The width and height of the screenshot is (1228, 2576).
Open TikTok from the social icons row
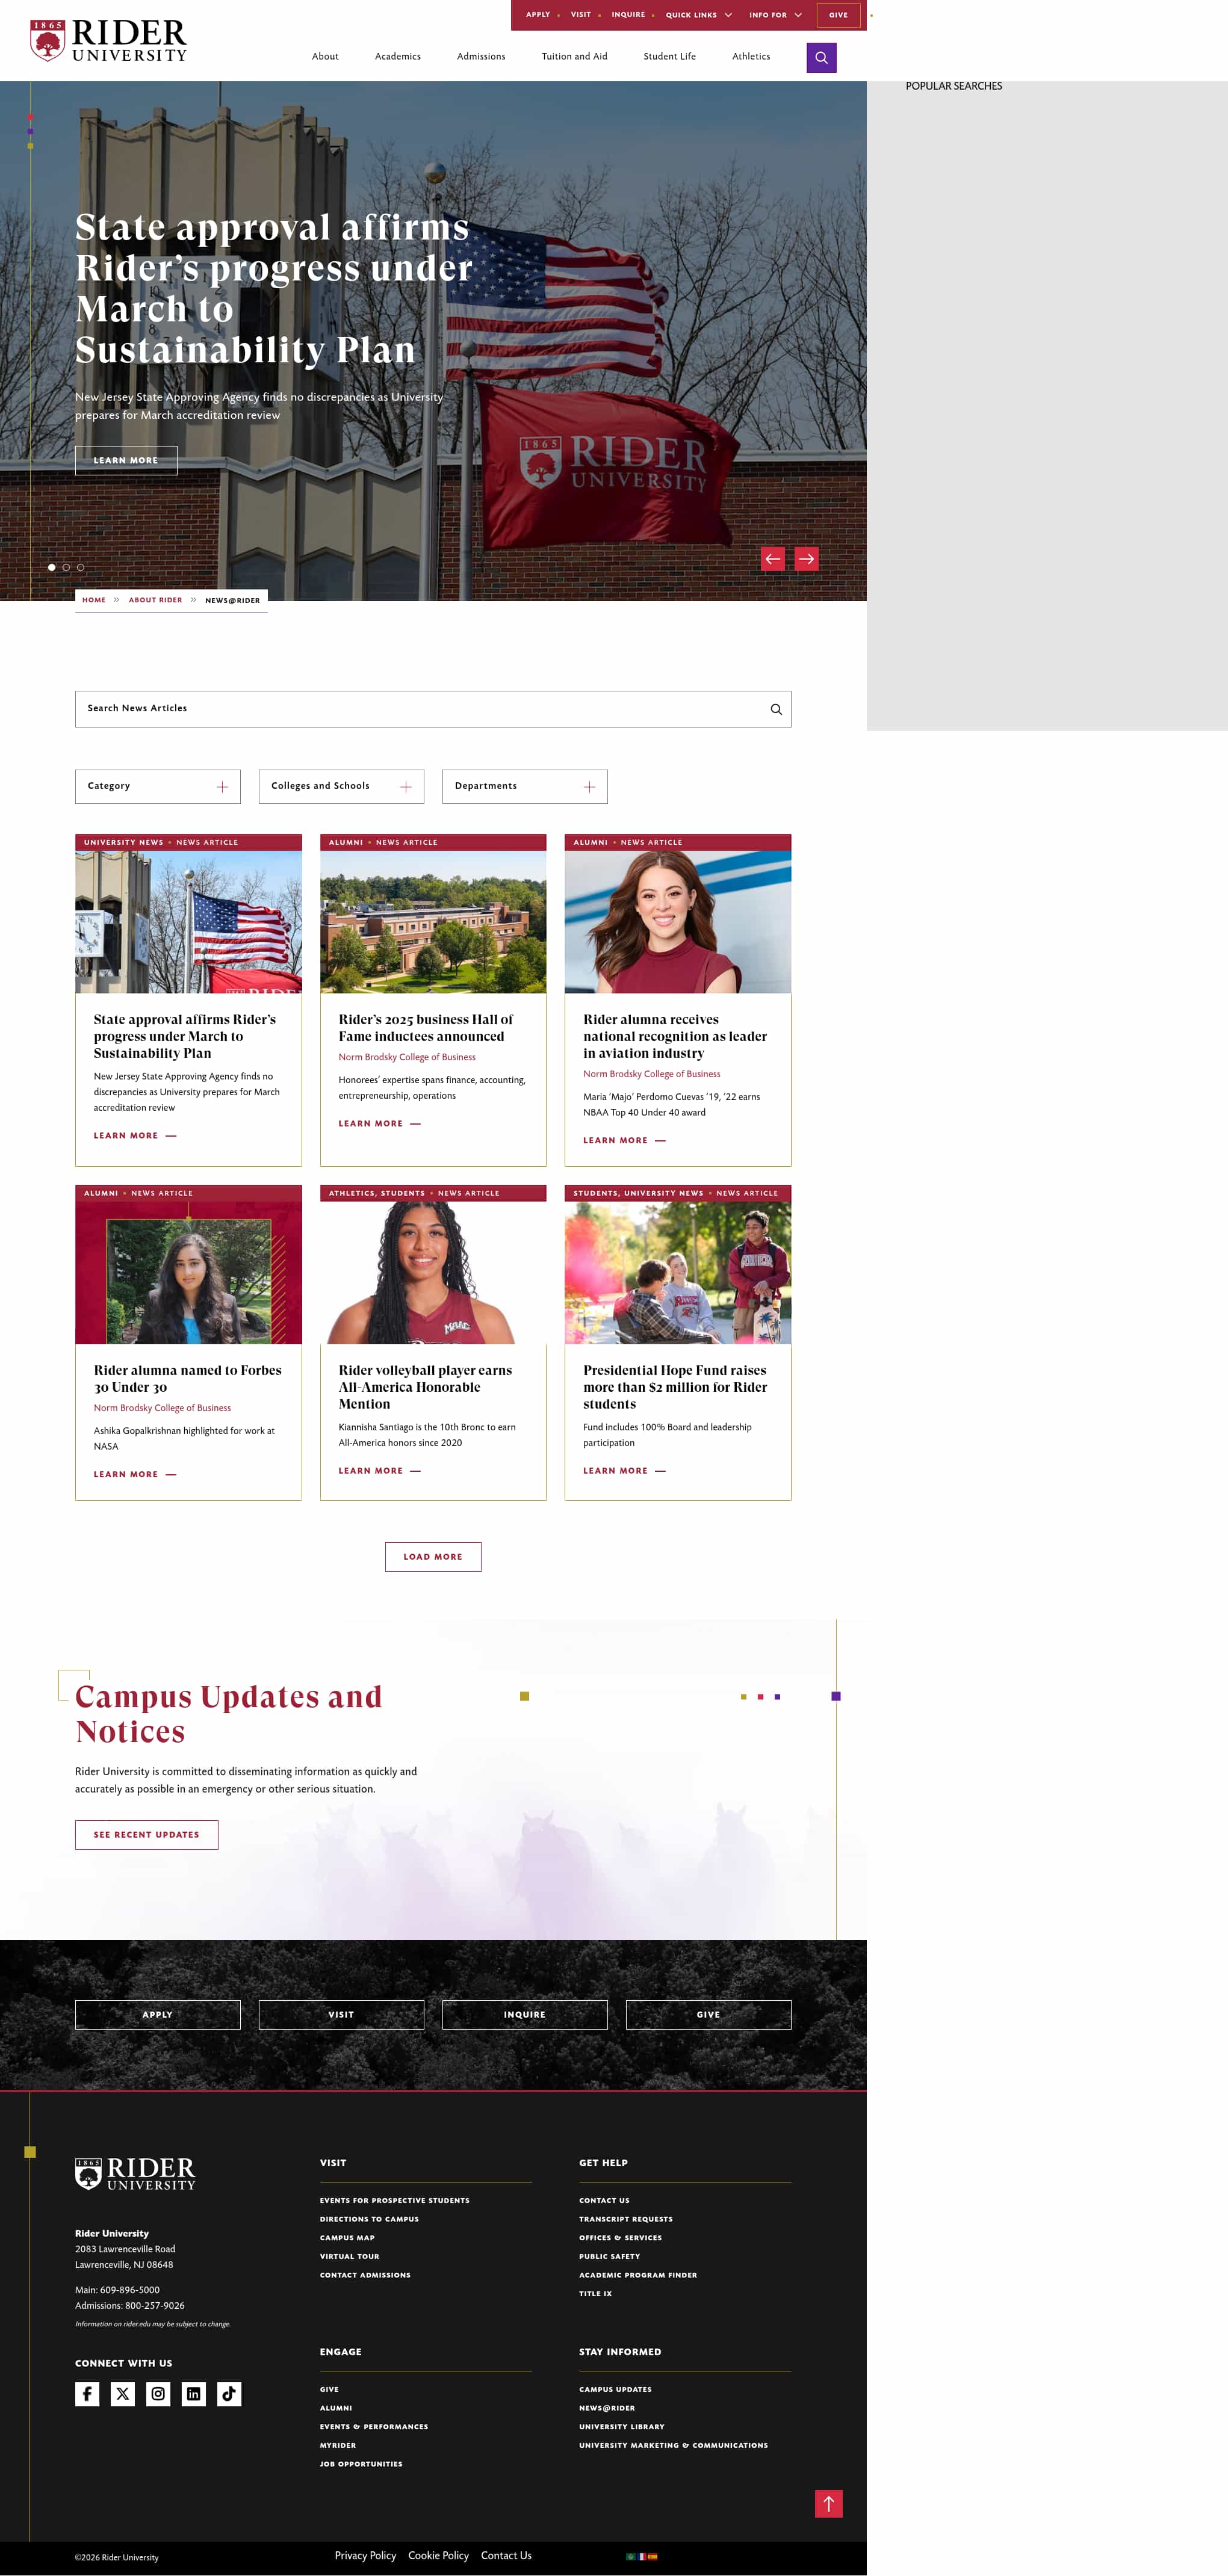pos(229,2394)
